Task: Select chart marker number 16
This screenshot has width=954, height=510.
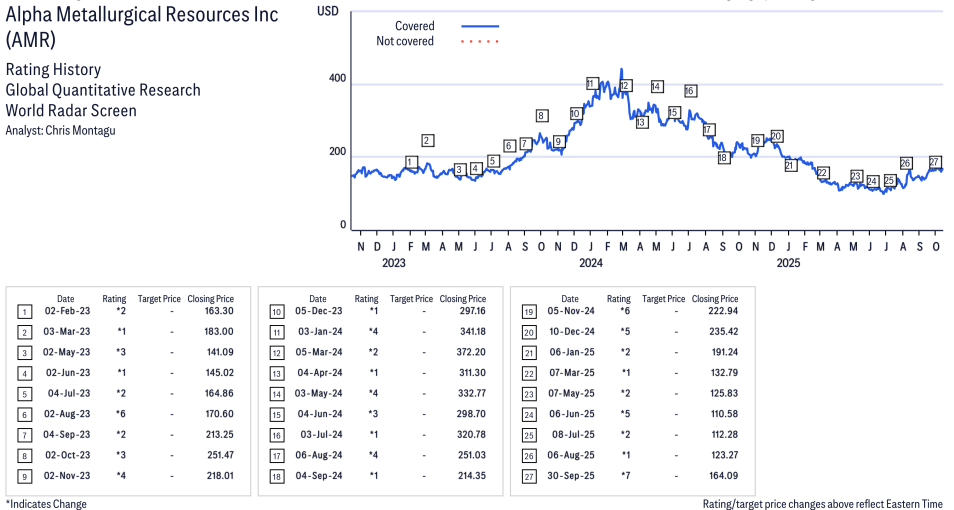Action: tap(690, 91)
